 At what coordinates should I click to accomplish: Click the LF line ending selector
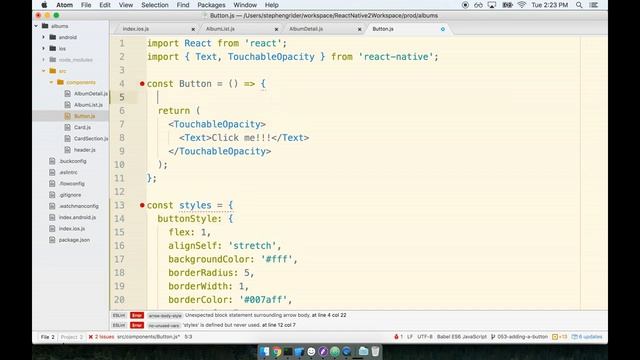tap(410, 337)
